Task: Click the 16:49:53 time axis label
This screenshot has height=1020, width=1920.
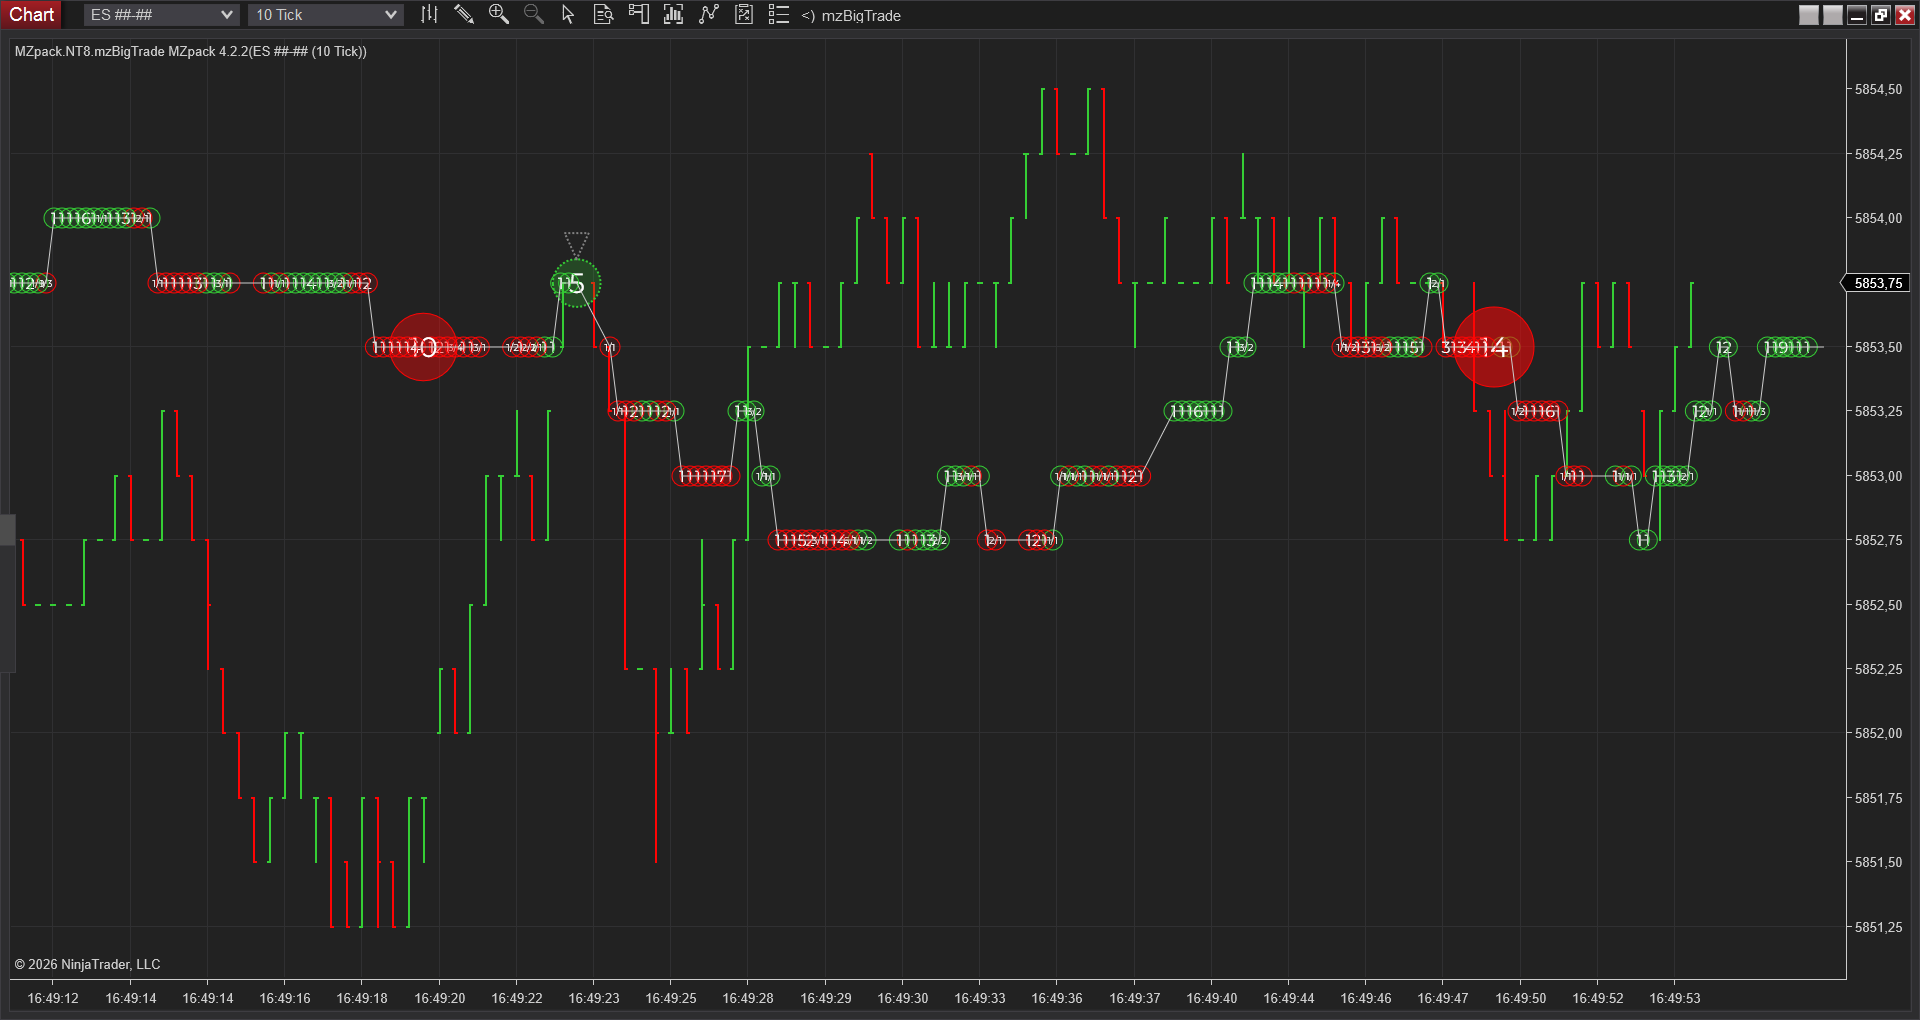Action: point(1675,998)
